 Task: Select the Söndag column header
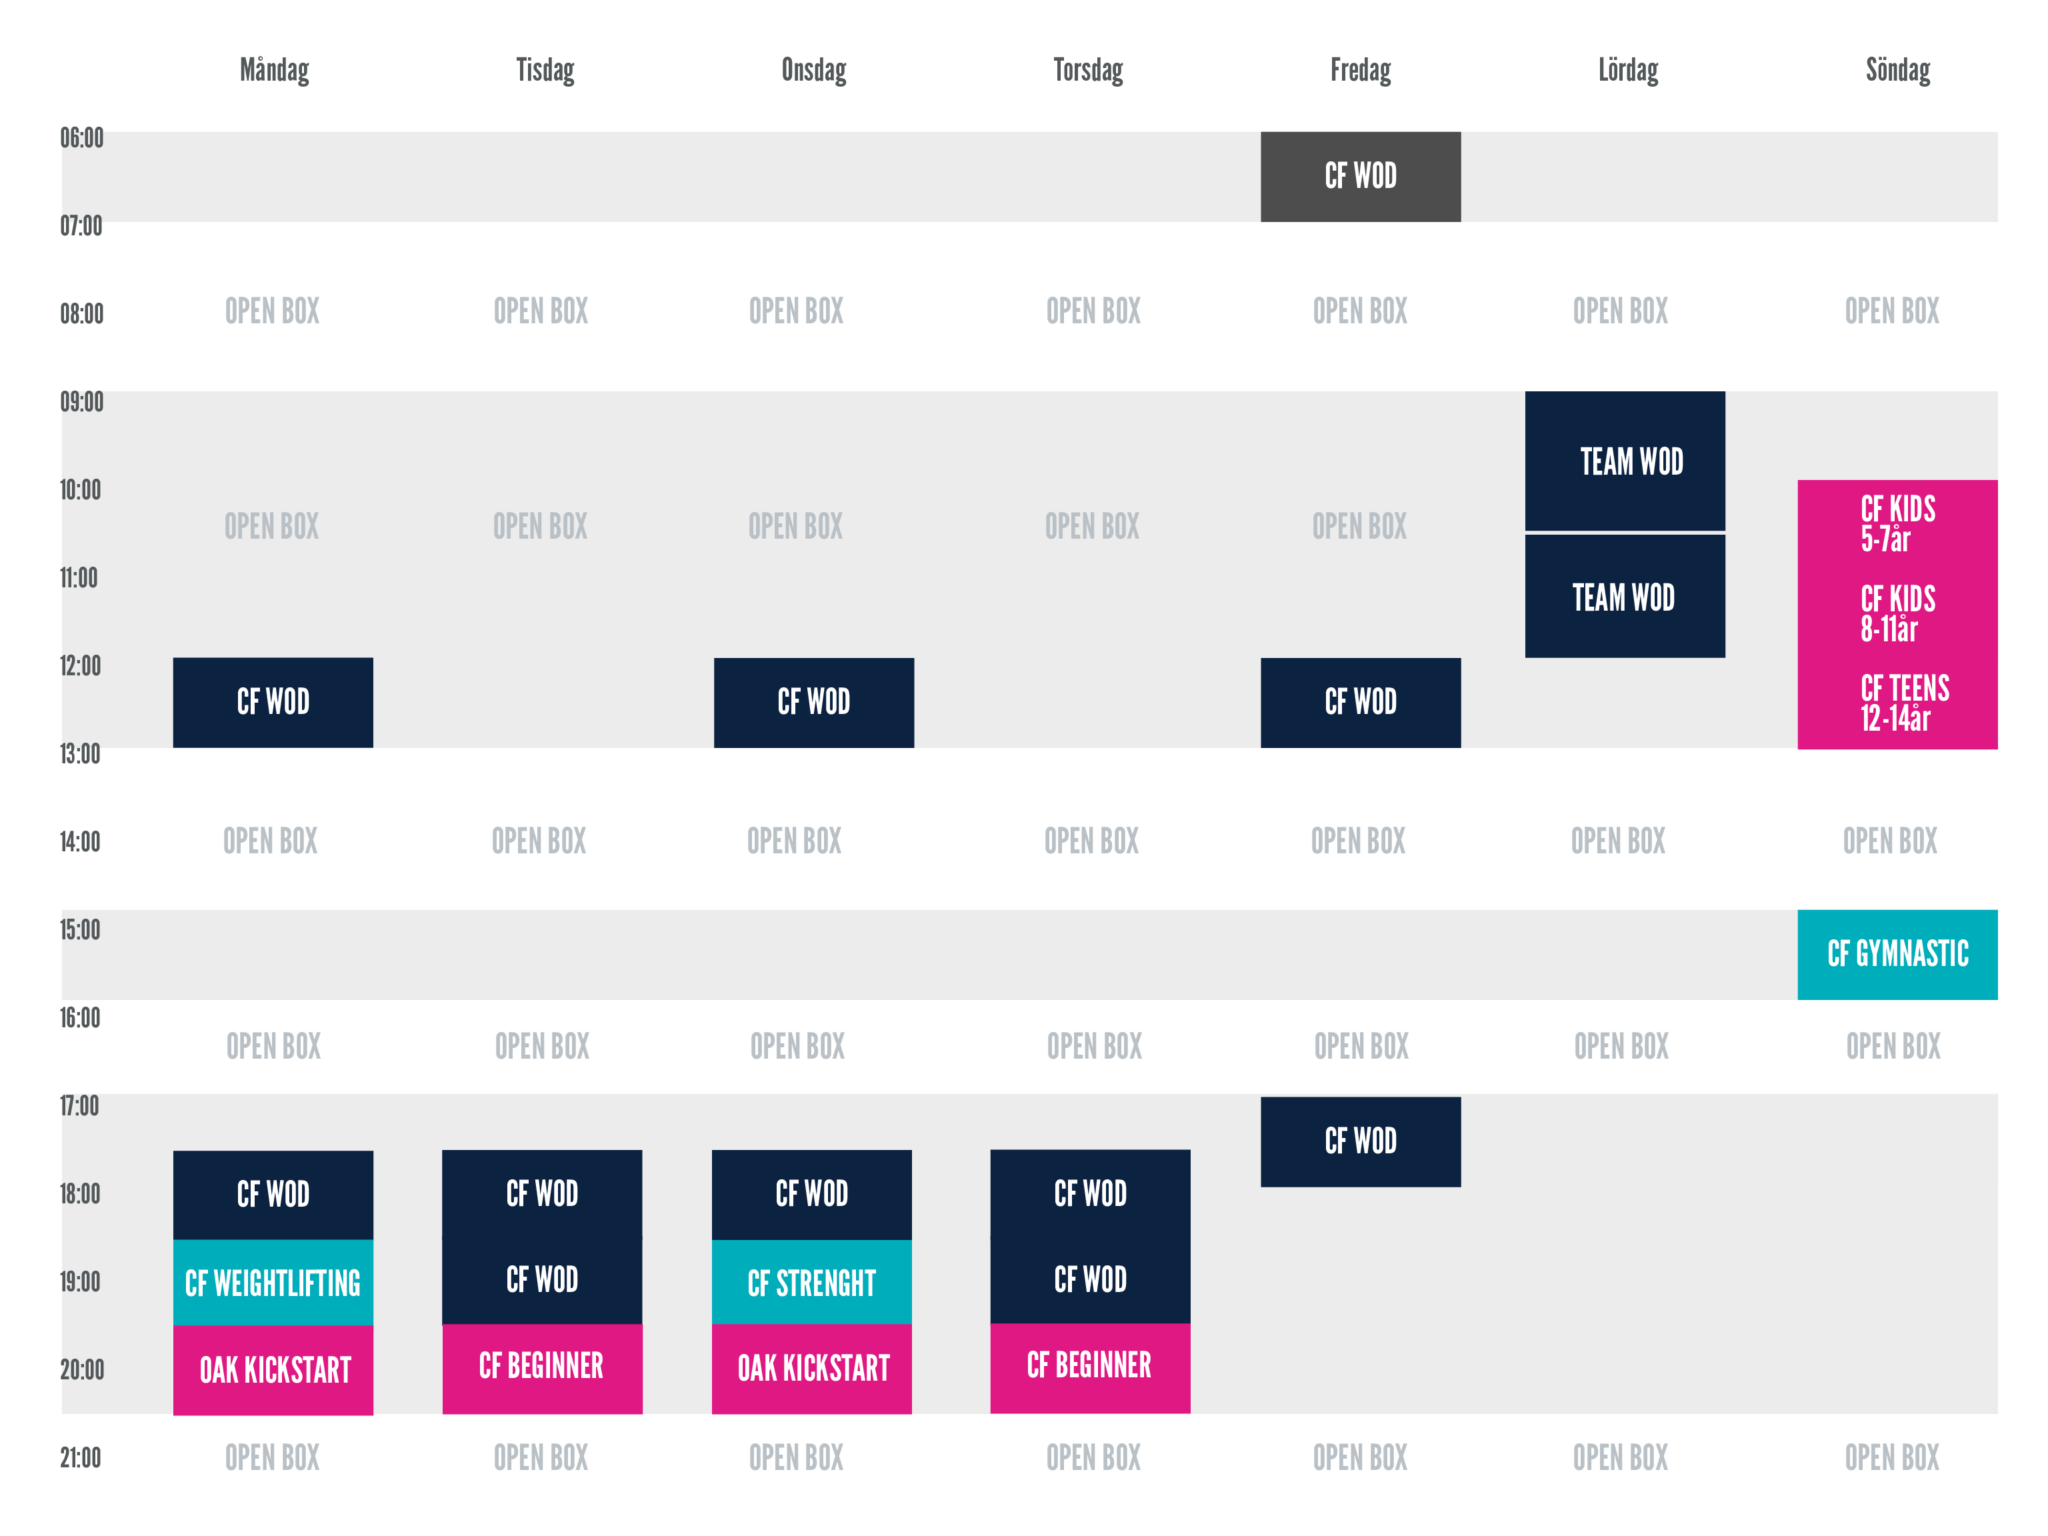pos(1897,70)
